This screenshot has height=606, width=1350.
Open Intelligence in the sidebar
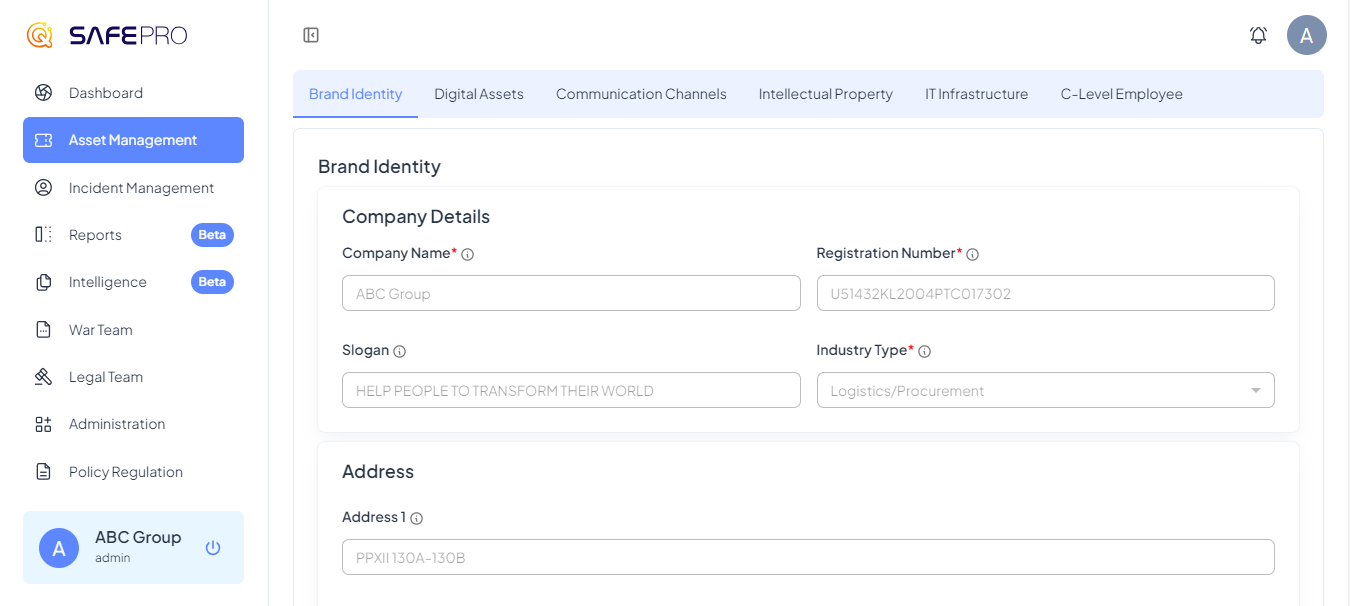[133, 282]
